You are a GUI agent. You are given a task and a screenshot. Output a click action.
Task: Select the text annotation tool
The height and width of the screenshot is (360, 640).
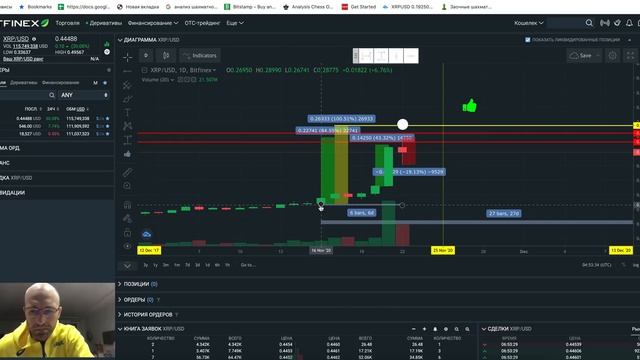click(127, 112)
